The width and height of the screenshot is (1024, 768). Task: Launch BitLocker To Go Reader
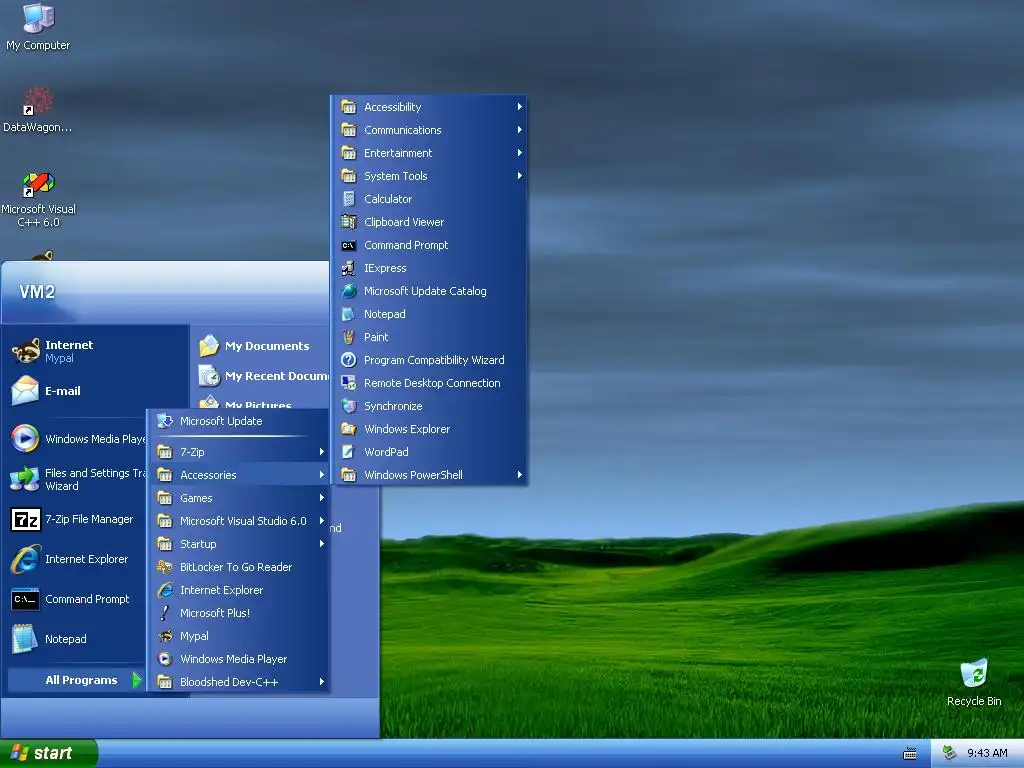coord(238,567)
